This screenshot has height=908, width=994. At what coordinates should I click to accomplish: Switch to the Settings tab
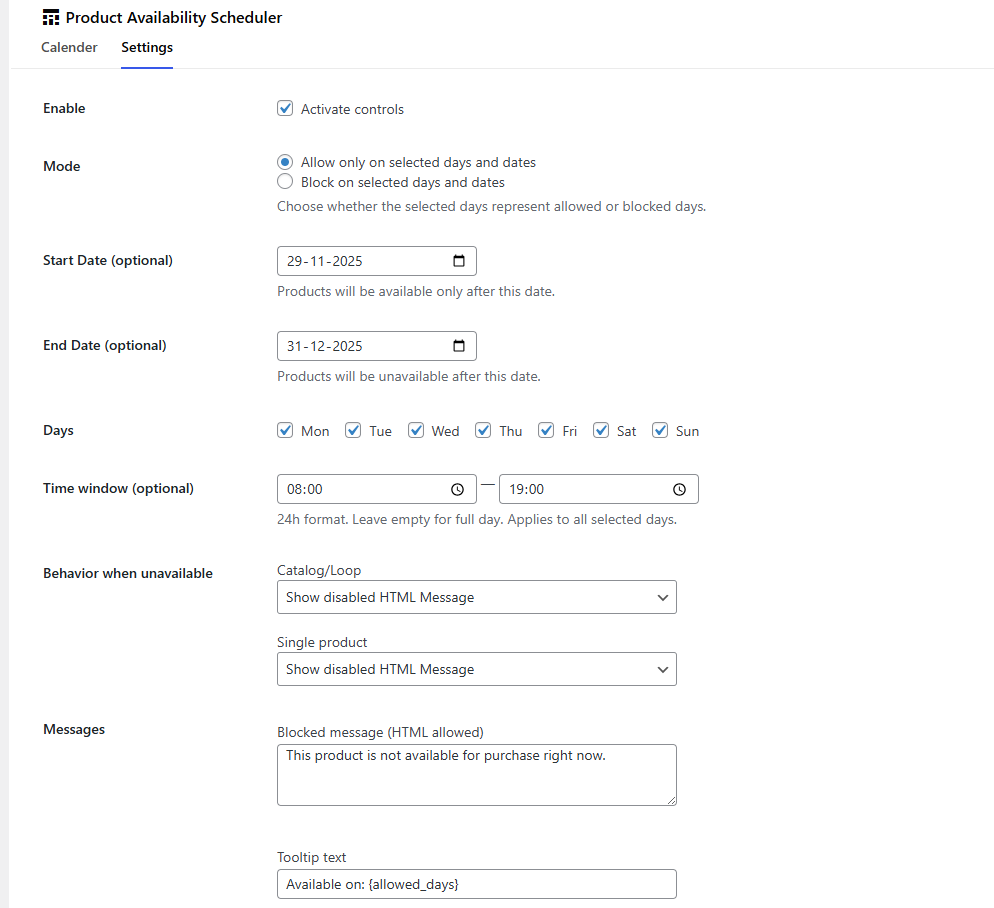146,47
